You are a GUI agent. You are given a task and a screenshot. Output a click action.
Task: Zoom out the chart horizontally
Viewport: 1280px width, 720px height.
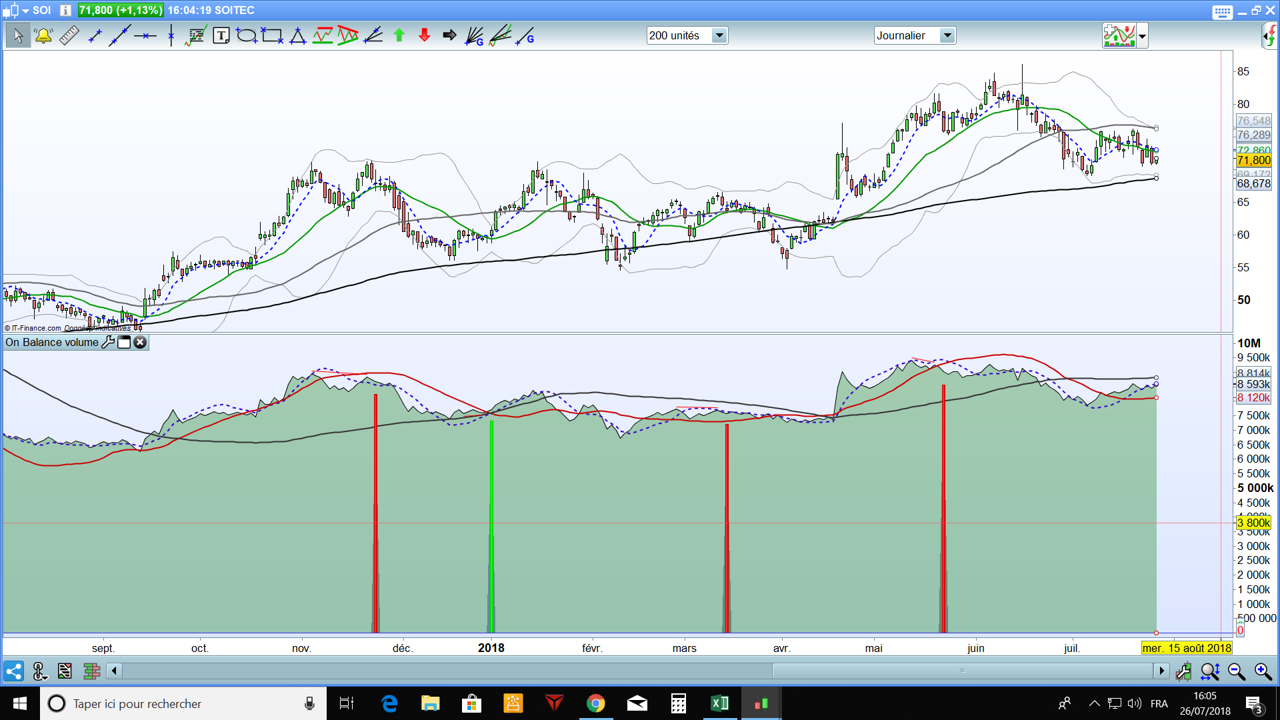[x=1236, y=671]
